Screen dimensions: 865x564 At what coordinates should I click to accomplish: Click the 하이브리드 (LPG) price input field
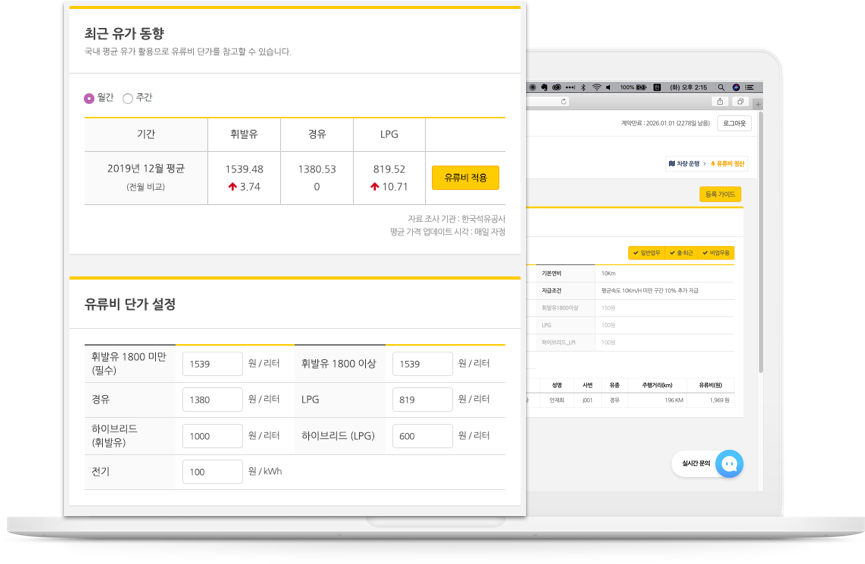tap(422, 436)
